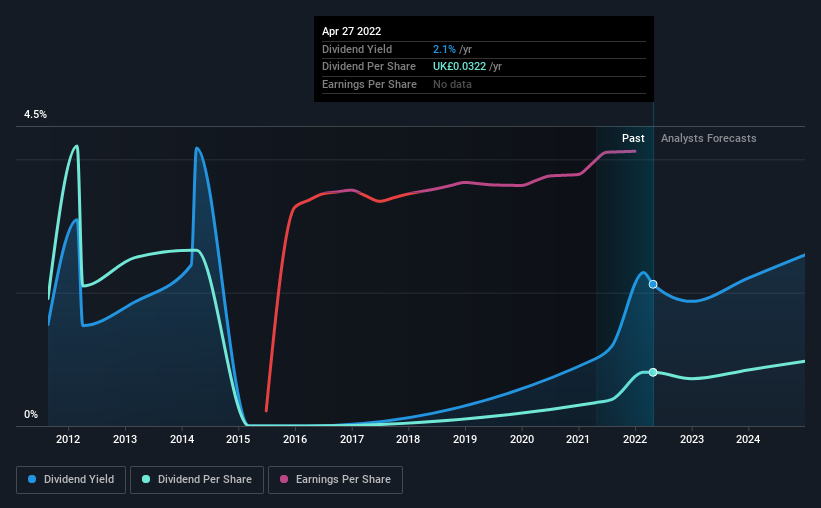This screenshot has width=821, height=508.
Task: Click the teal Dividend Per Share legend dot
Action: 146,479
